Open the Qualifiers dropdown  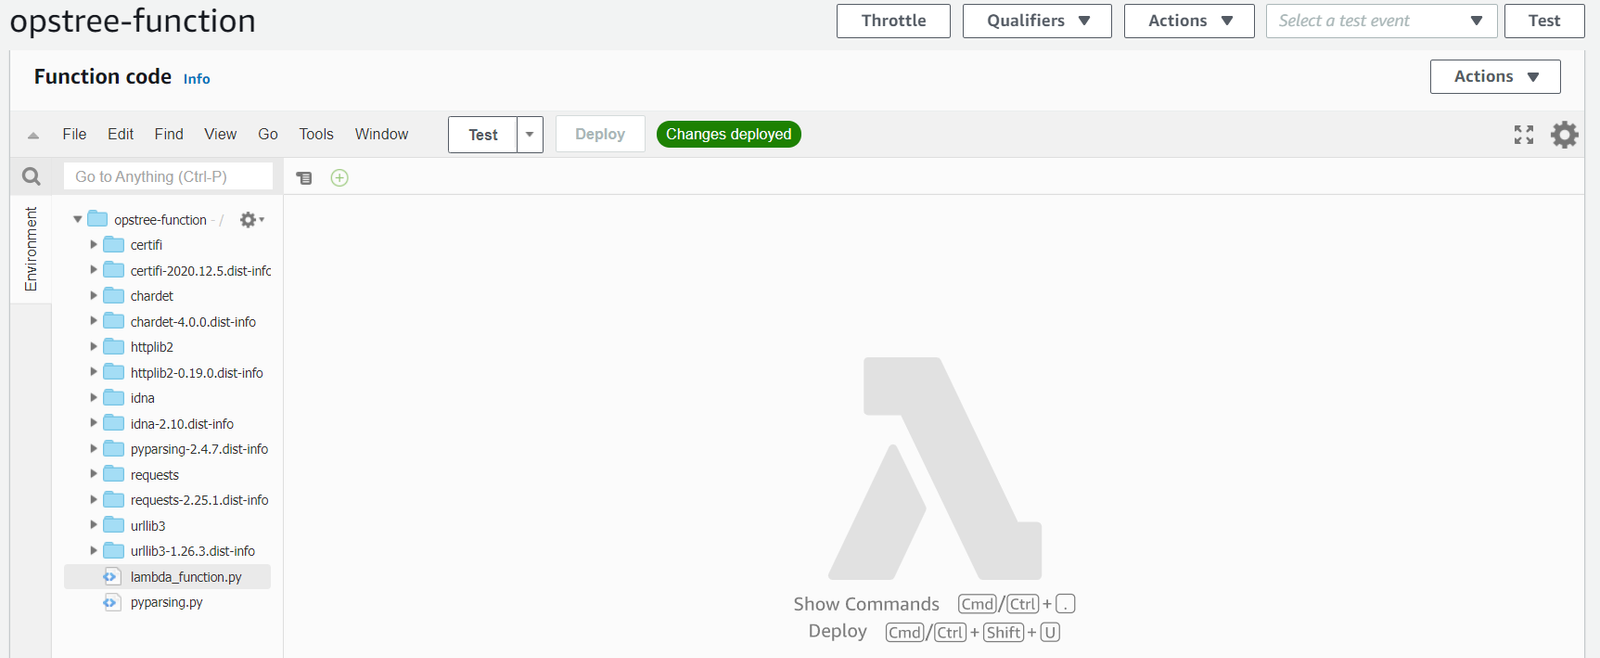1037,21
